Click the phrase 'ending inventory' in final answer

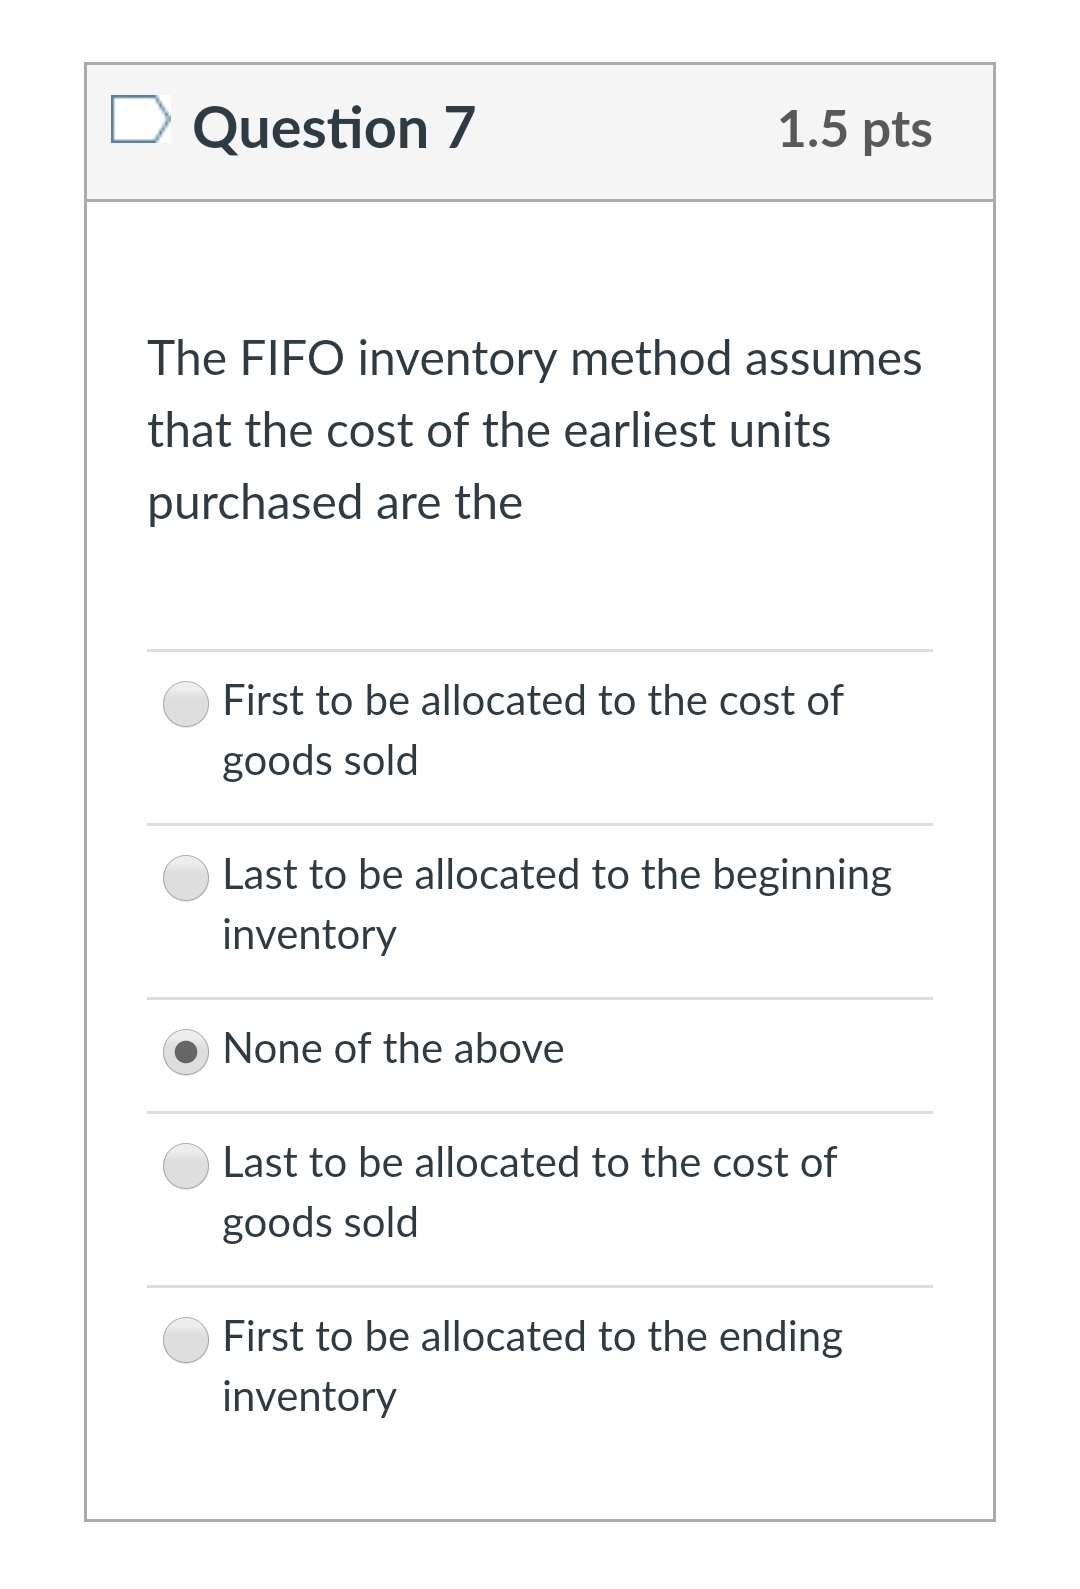[310, 1397]
